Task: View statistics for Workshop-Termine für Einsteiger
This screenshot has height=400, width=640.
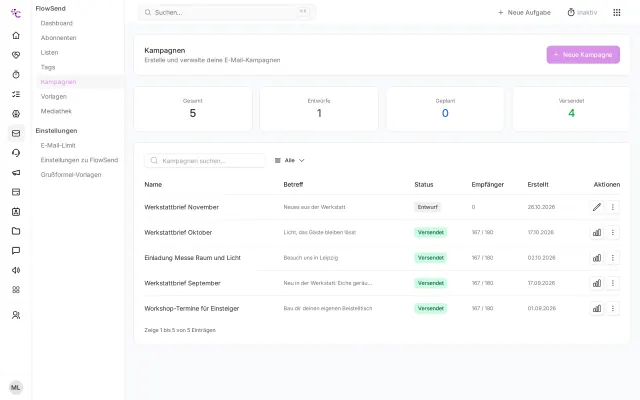Action: pyautogui.click(x=597, y=309)
